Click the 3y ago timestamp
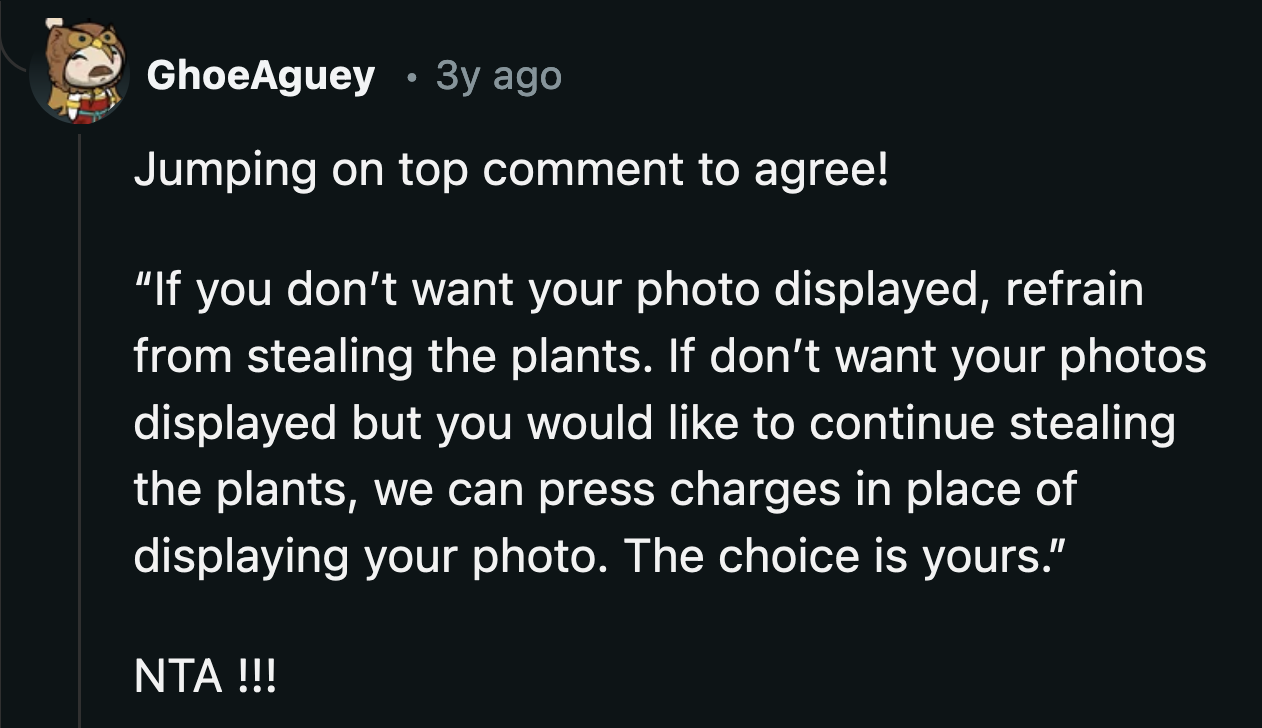1262x728 pixels. pos(499,75)
